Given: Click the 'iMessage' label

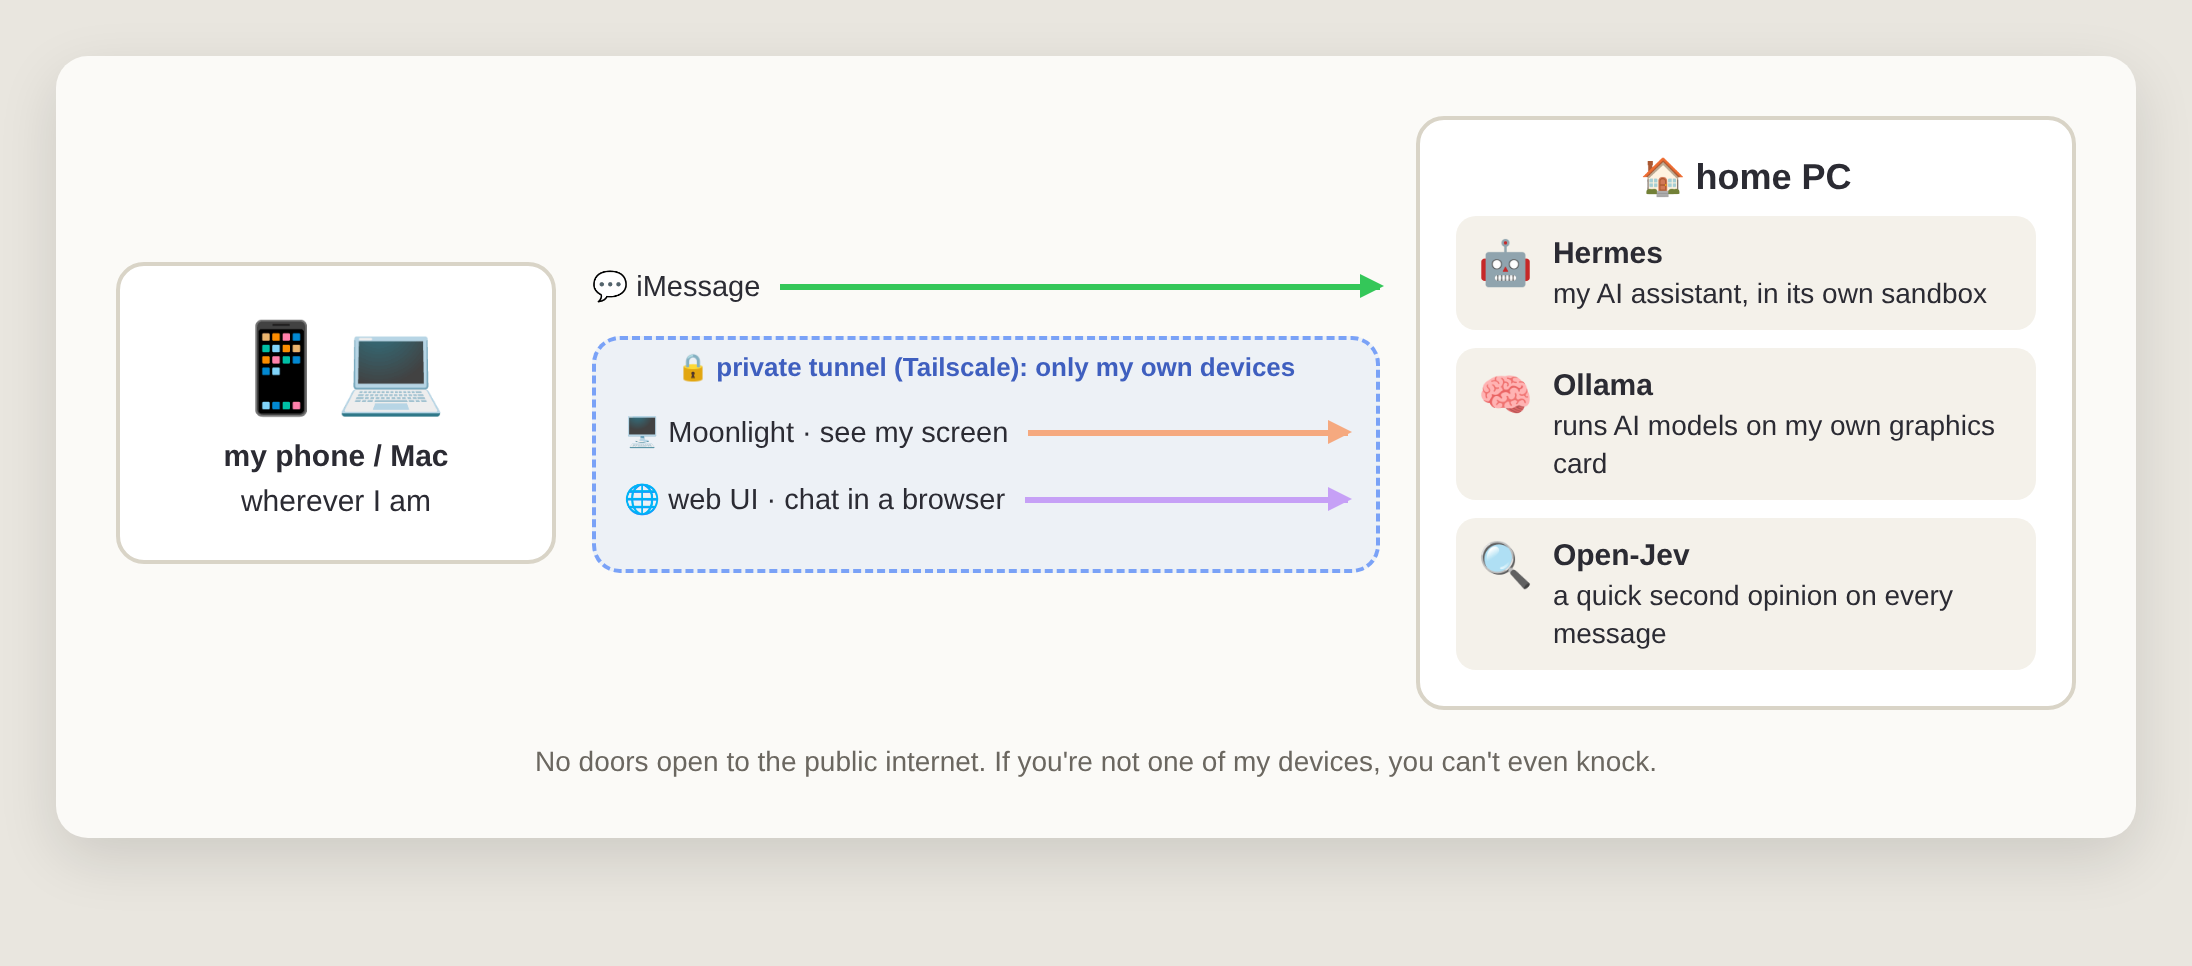Looking at the screenshot, I should tap(698, 286).
